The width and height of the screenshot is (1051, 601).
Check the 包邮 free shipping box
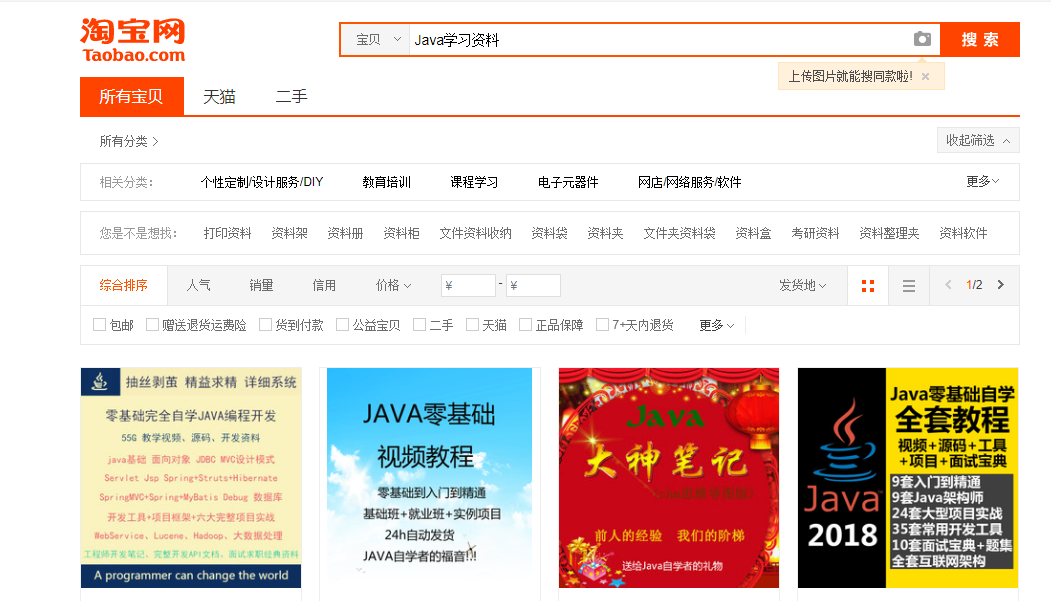point(99,325)
